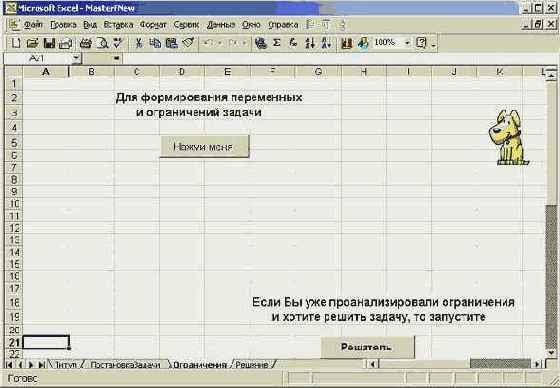This screenshot has height=388, width=560.
Task: Switch to the first sheet tab Input
Action: (66, 365)
